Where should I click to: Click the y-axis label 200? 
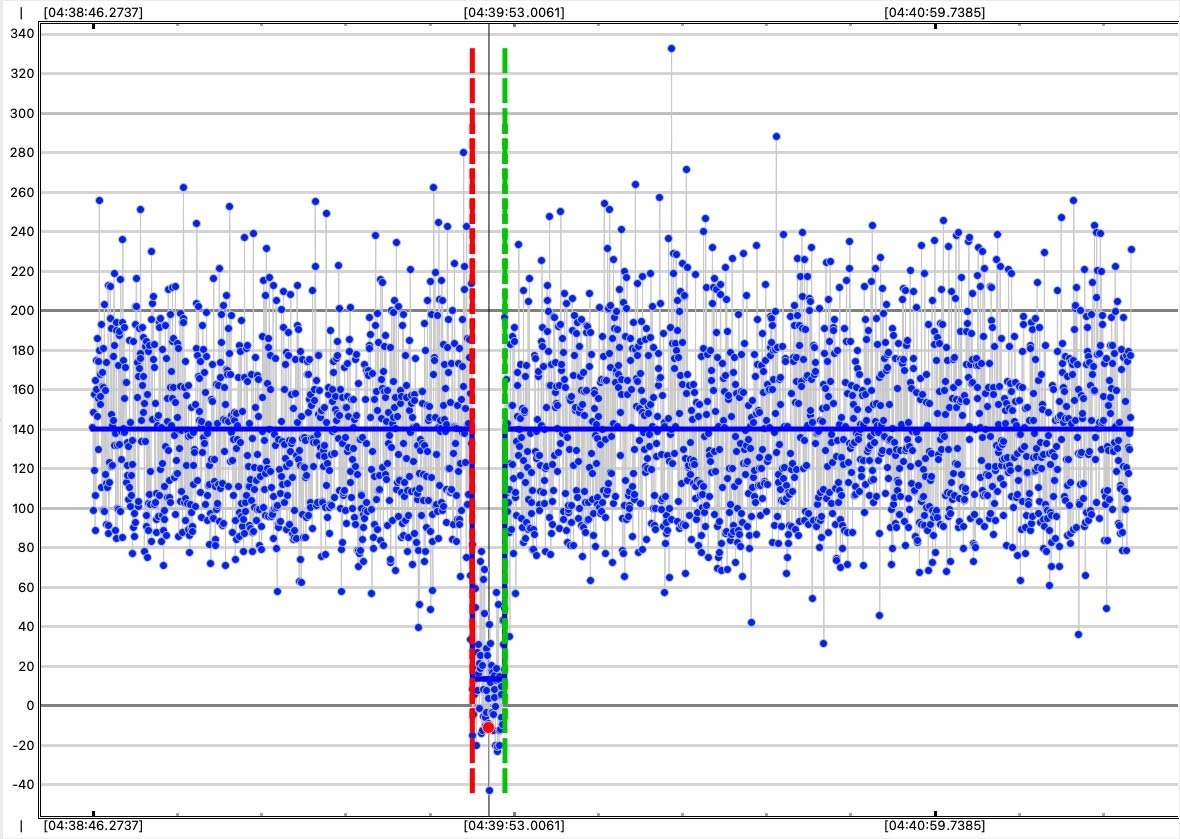pos(23,310)
